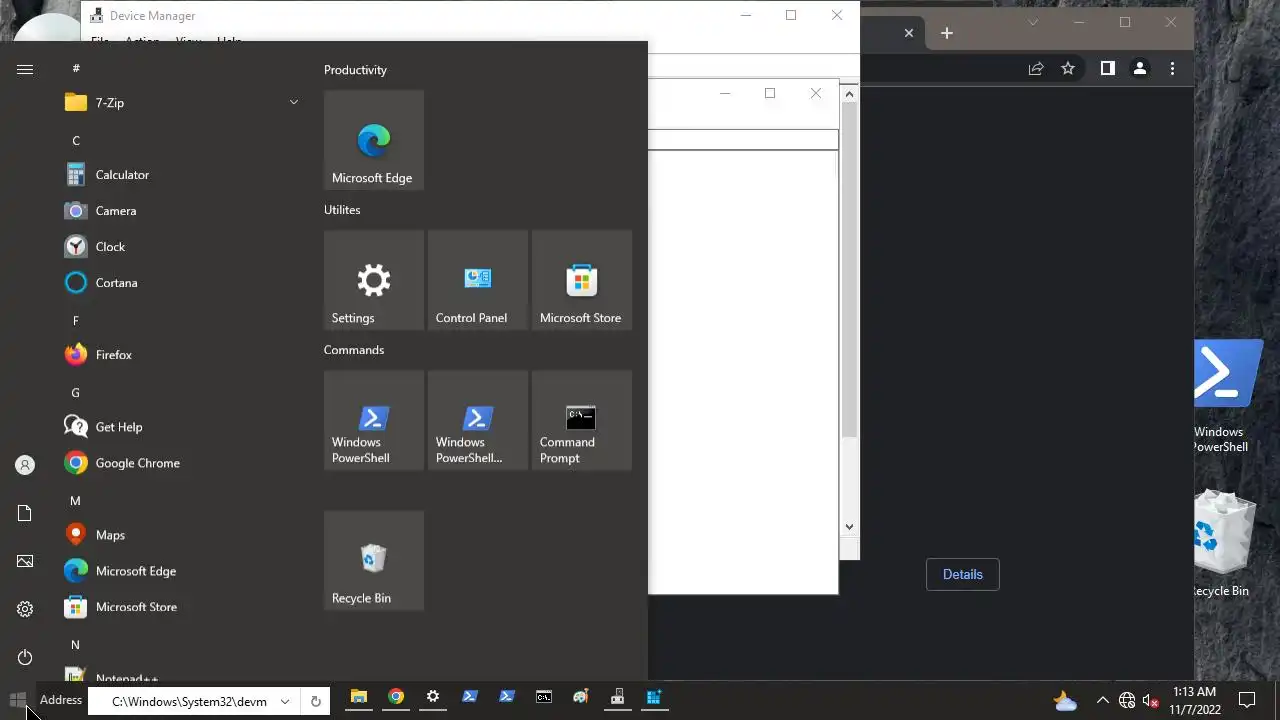Open Command Prompt icon on the taskbar
Viewport: 1280px width, 720px height.
[x=544, y=698]
